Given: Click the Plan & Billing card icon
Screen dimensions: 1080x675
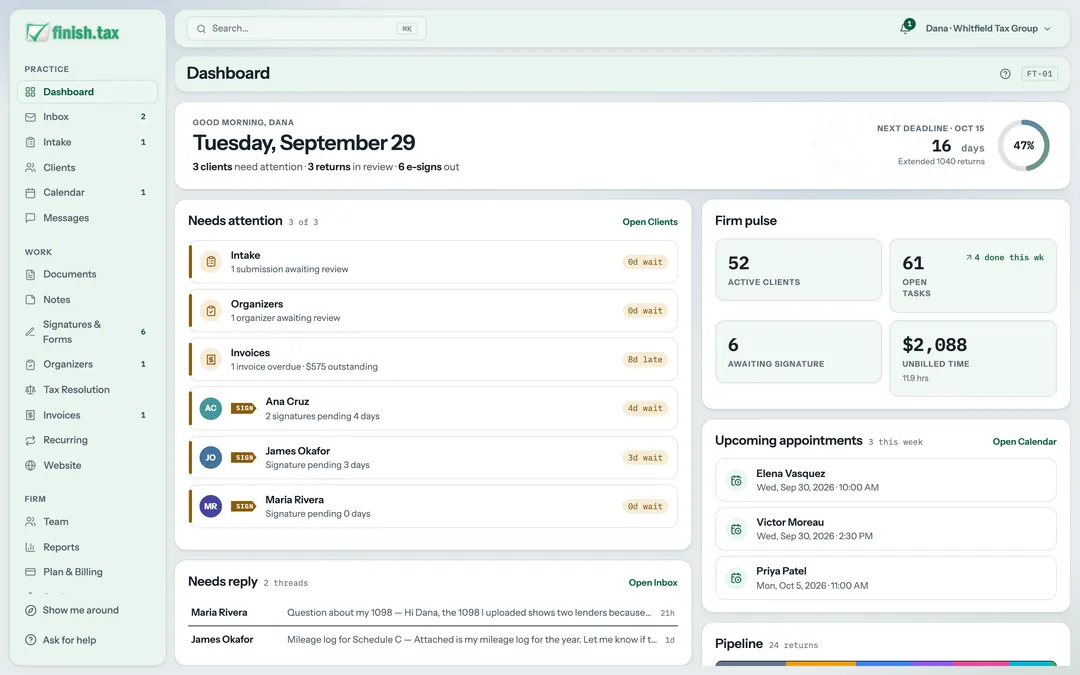Looking at the screenshot, I should coord(30,572).
